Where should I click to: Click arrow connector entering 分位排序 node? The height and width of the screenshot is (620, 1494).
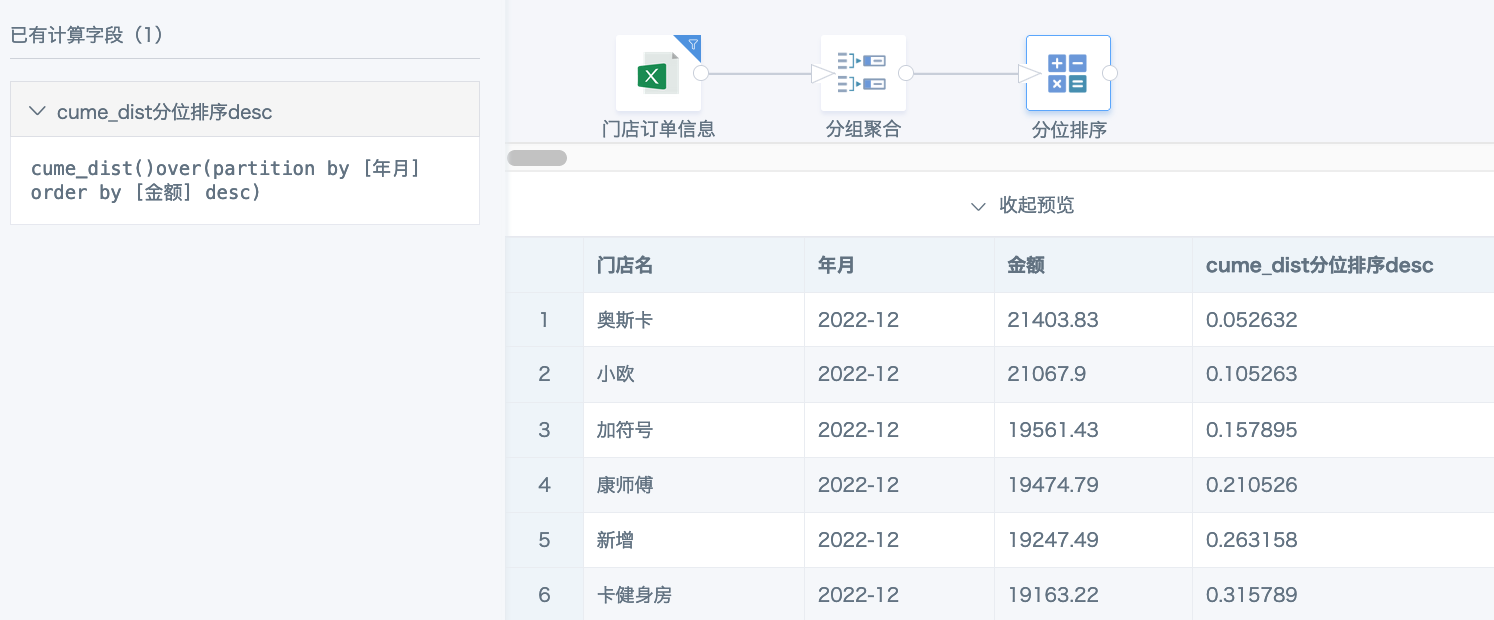tap(1030, 73)
